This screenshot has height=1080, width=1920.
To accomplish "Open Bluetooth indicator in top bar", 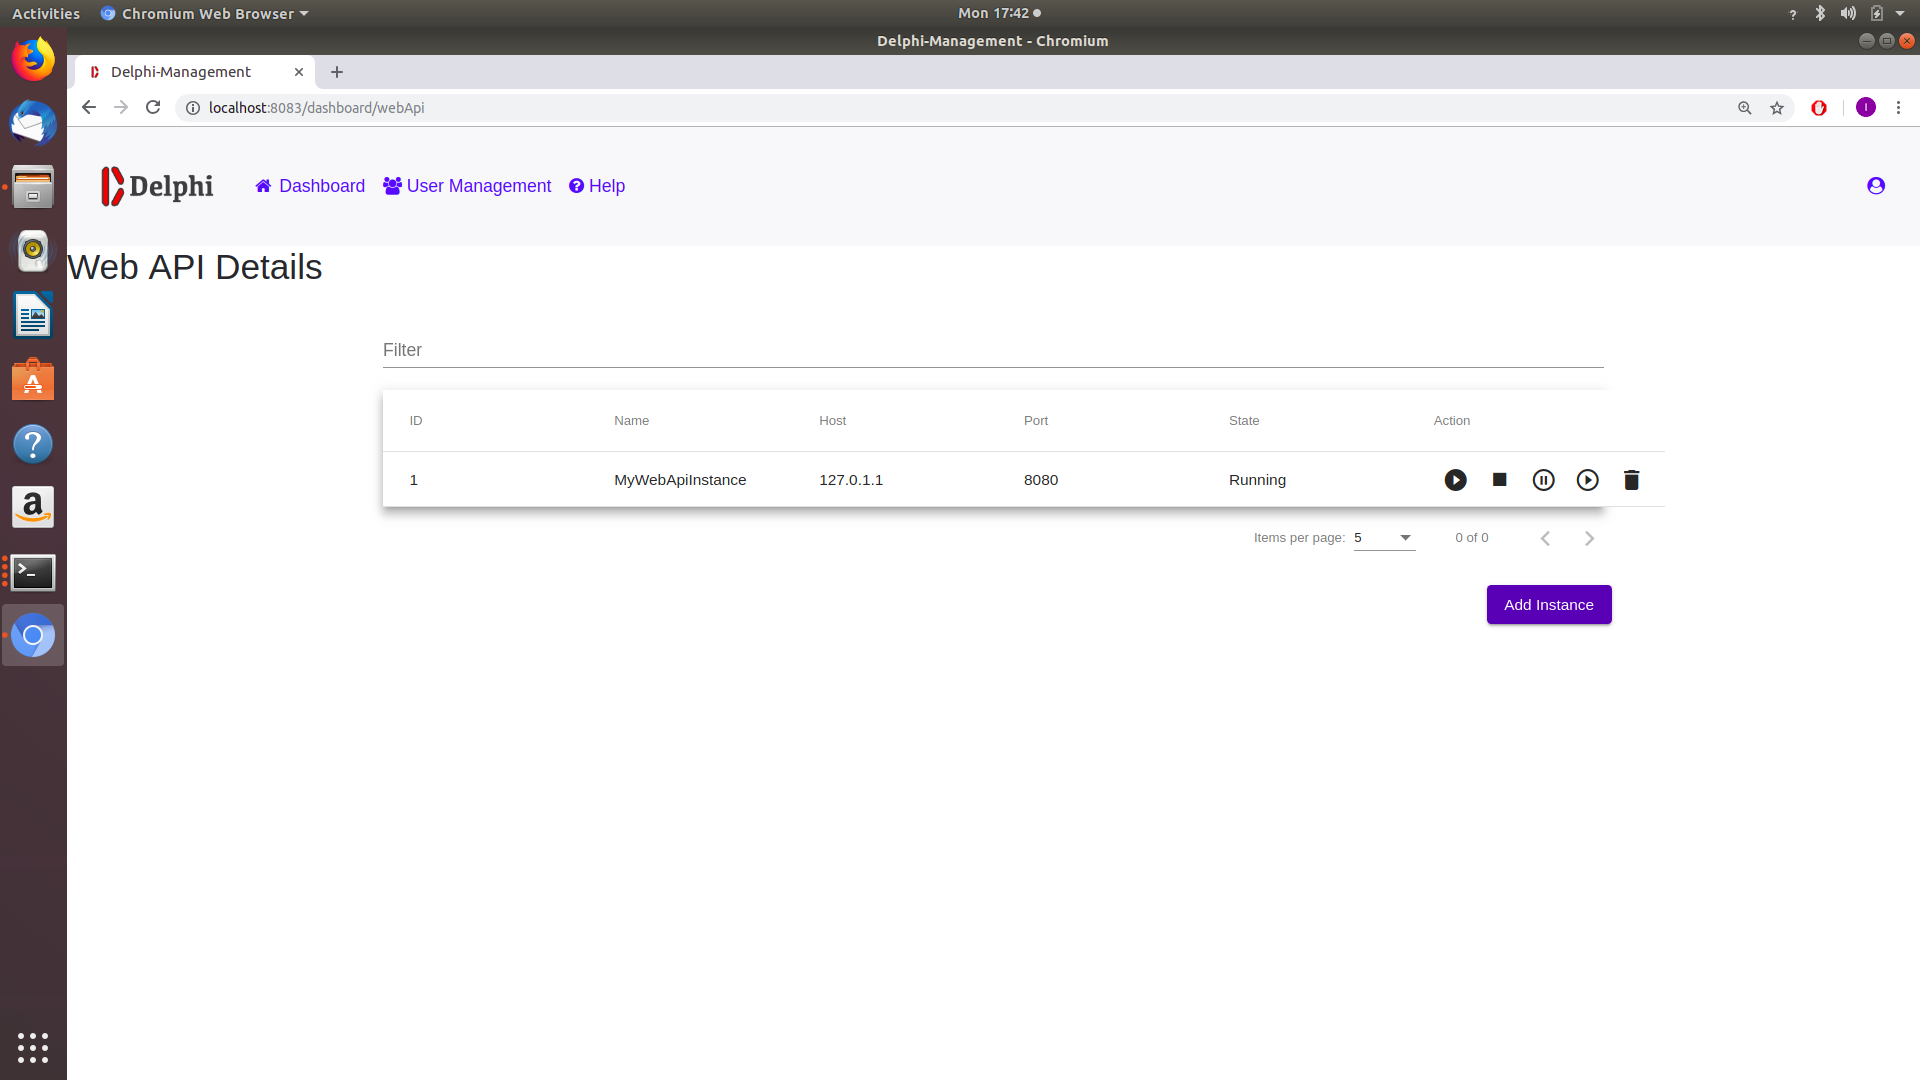I will [1820, 13].
